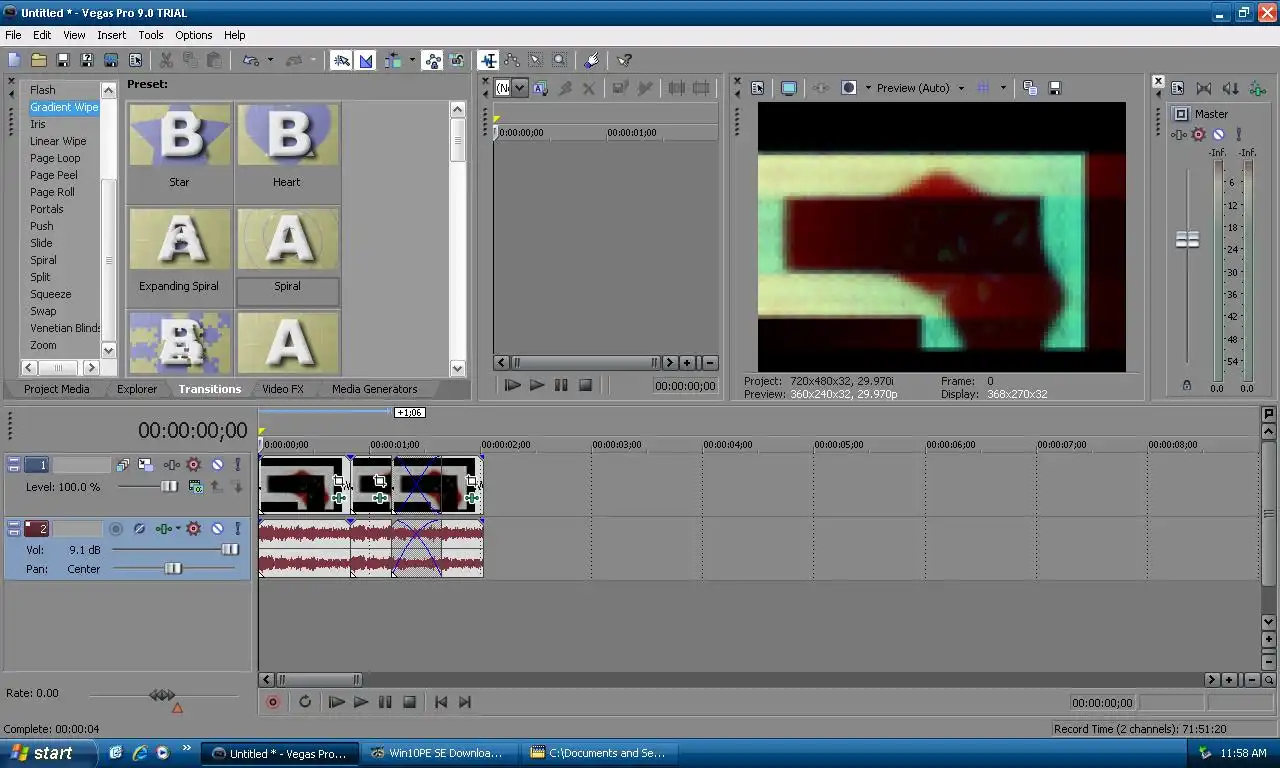Invert audio track 2 phase

[x=140, y=529]
